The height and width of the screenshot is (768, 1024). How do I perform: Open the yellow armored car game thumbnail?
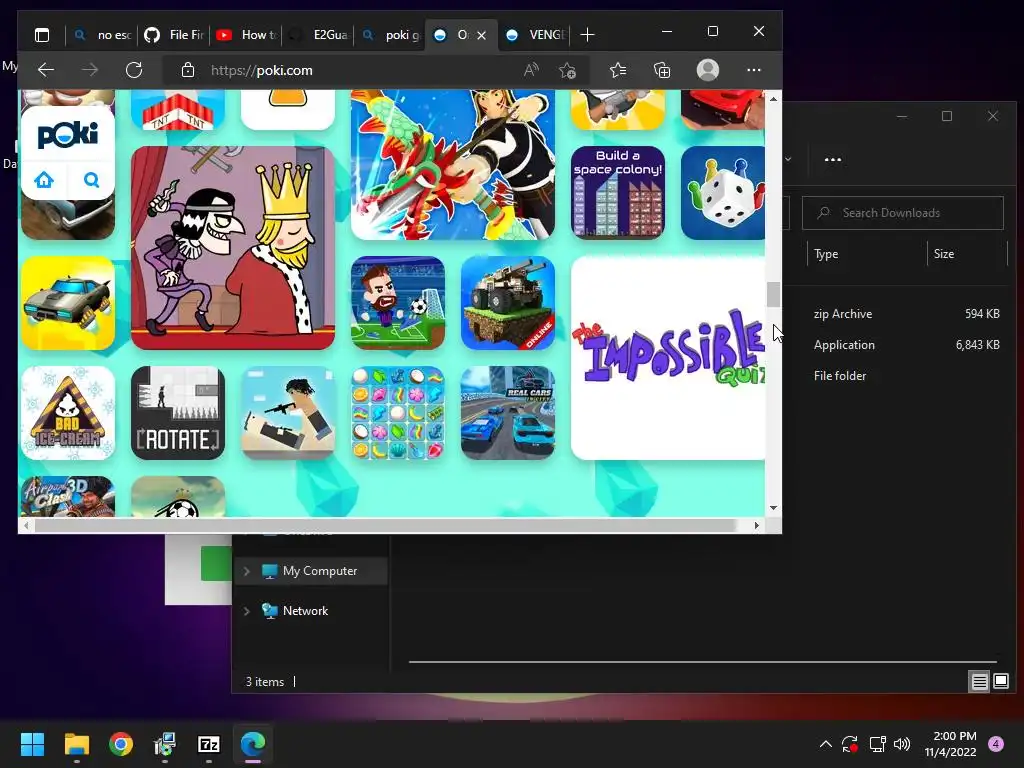click(68, 303)
